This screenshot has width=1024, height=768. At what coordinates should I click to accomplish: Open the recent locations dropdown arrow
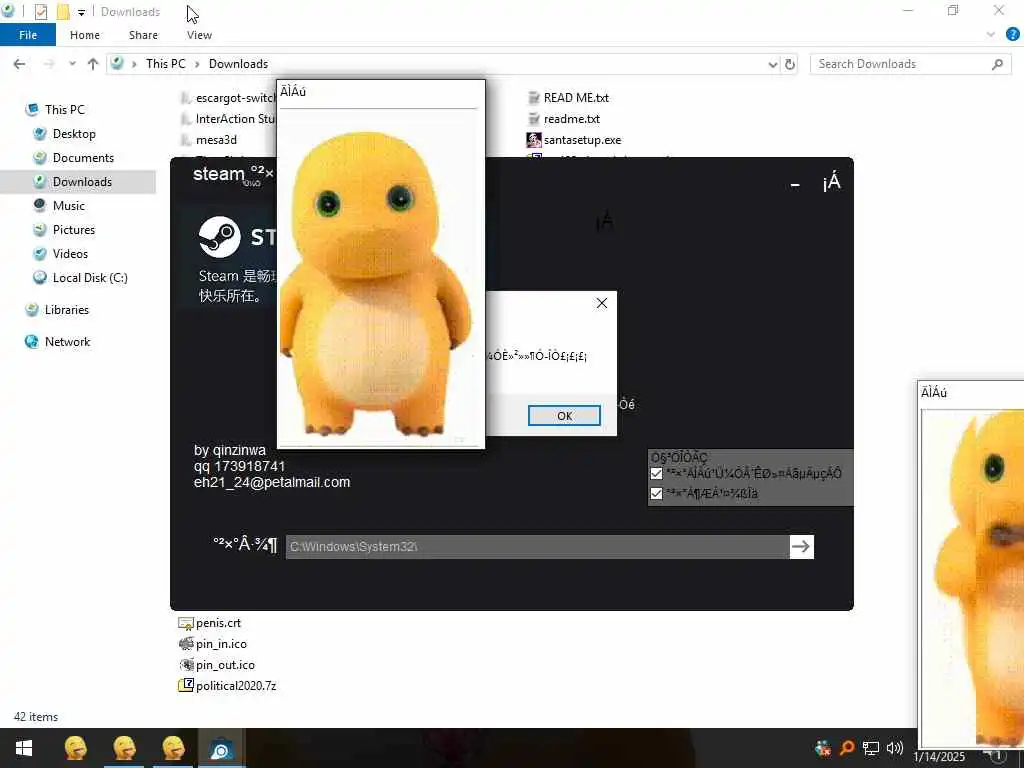72,64
